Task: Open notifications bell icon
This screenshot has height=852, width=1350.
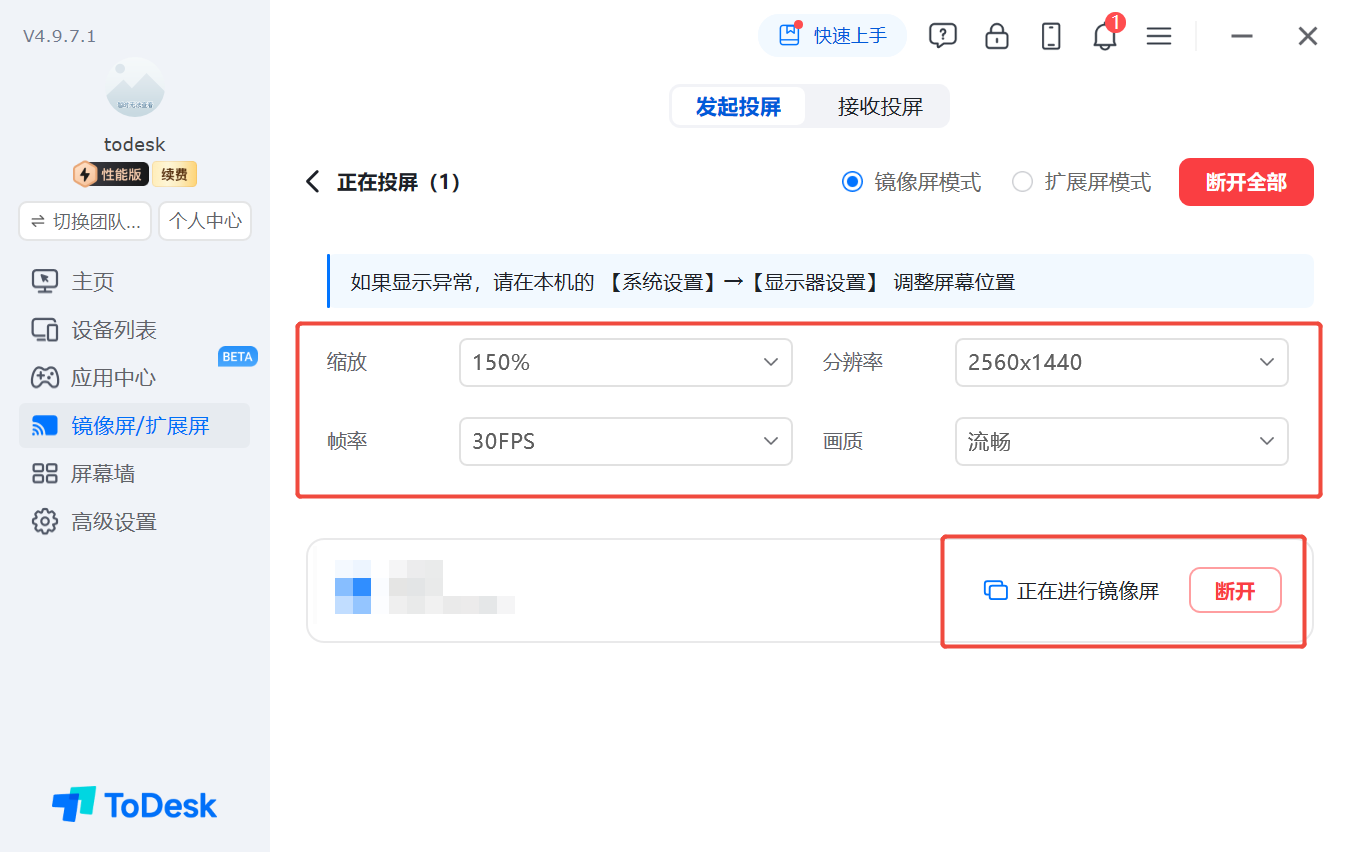Action: click(1105, 36)
